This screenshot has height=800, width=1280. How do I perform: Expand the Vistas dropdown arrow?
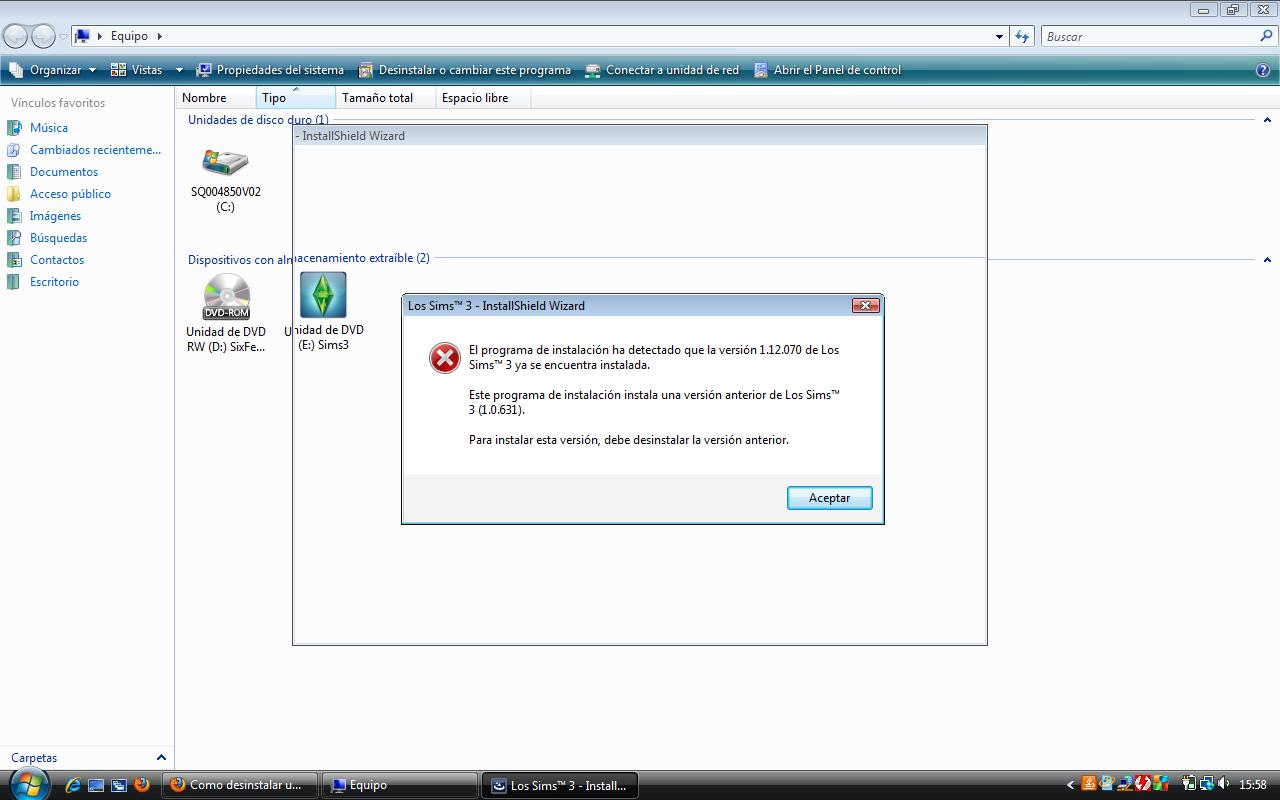(179, 70)
